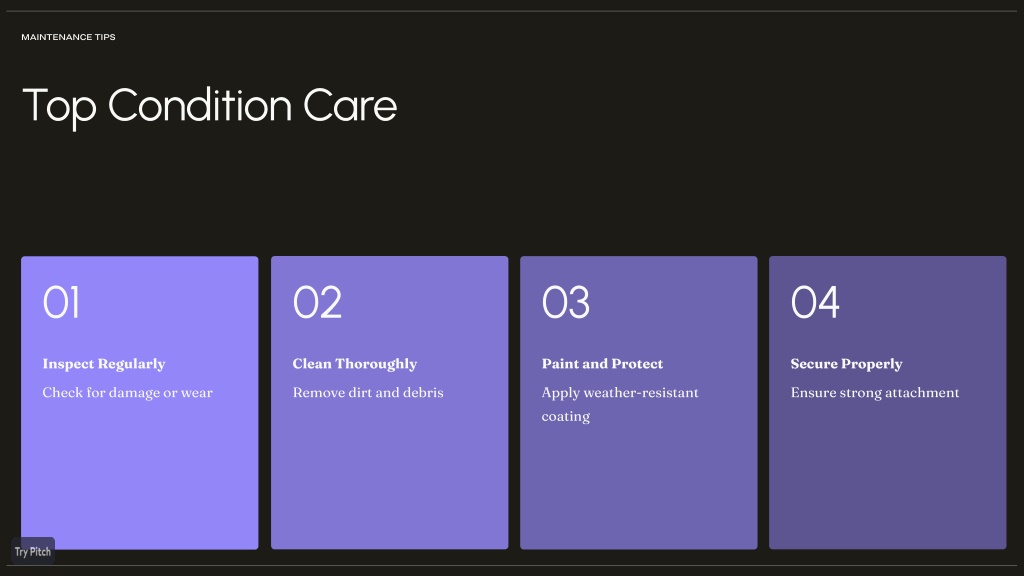Select the 02 number heading
Viewport: 1024px width, 576px height.
317,302
